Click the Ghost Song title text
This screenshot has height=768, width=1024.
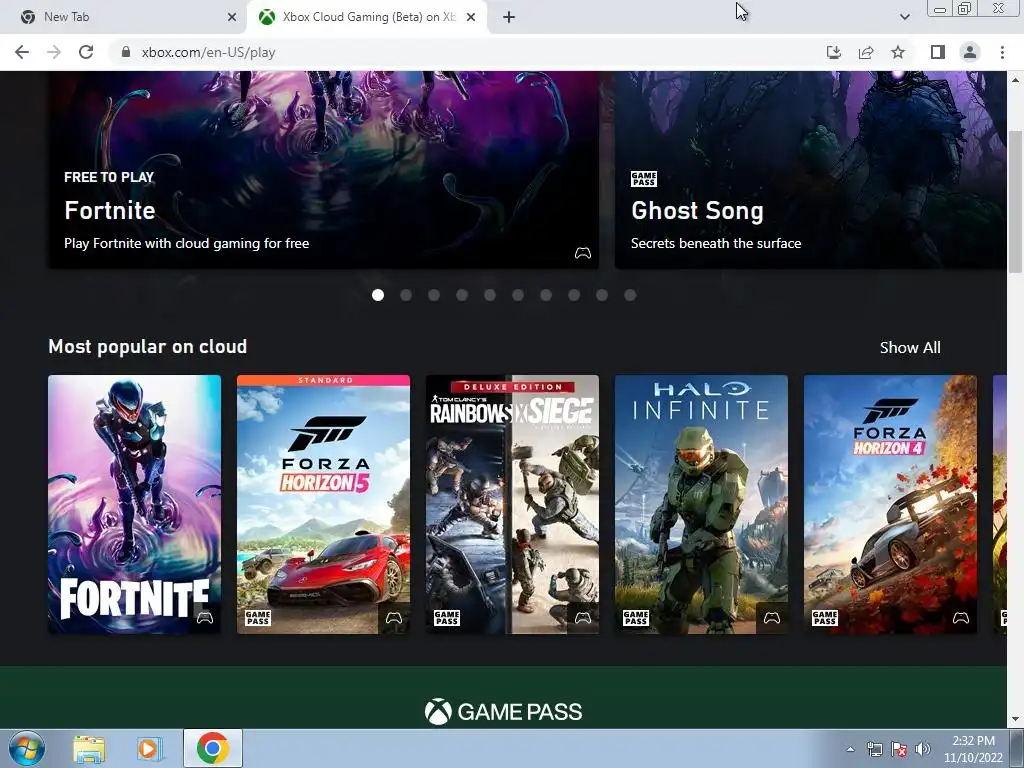[697, 210]
